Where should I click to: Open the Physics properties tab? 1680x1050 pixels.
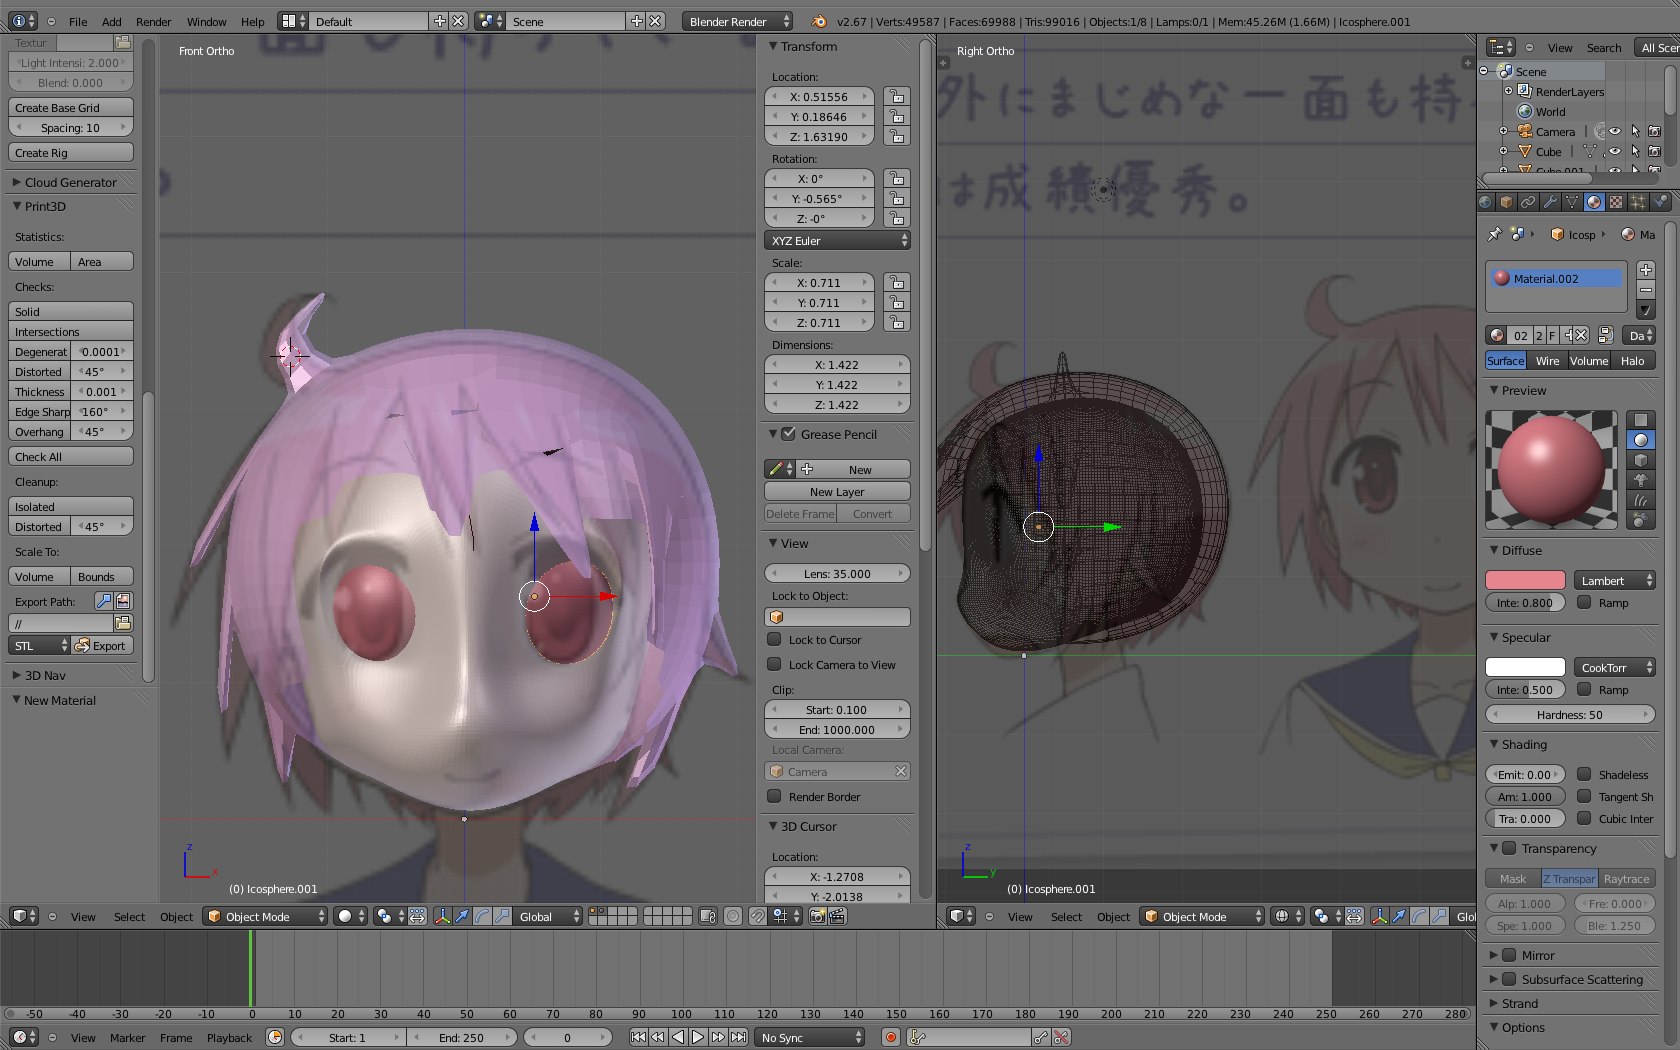pos(1660,202)
